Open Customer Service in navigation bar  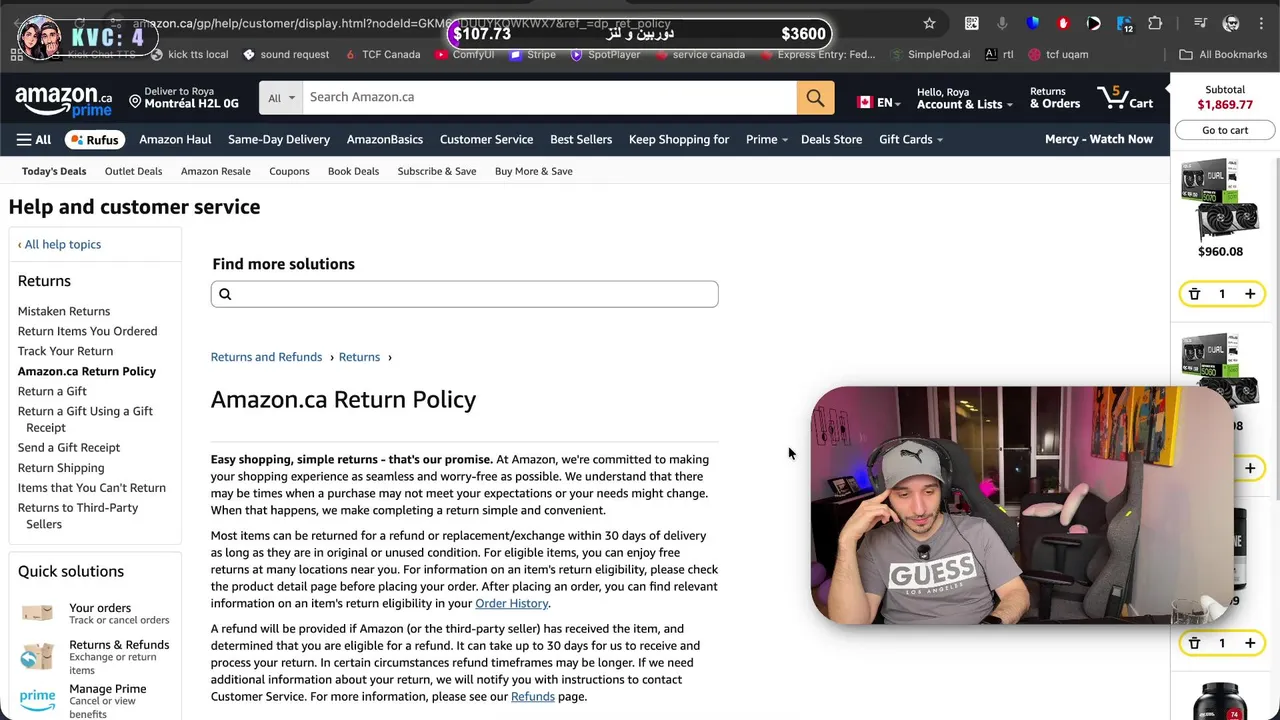click(486, 139)
